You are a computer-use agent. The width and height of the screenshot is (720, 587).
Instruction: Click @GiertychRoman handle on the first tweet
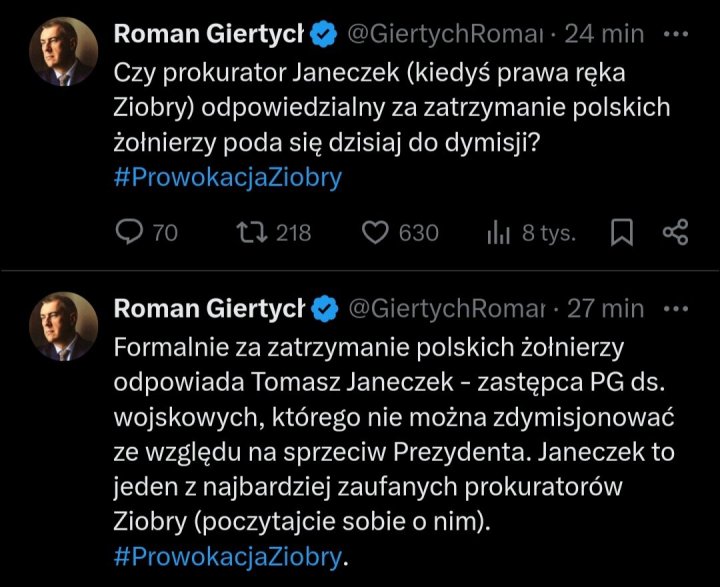pos(445,34)
